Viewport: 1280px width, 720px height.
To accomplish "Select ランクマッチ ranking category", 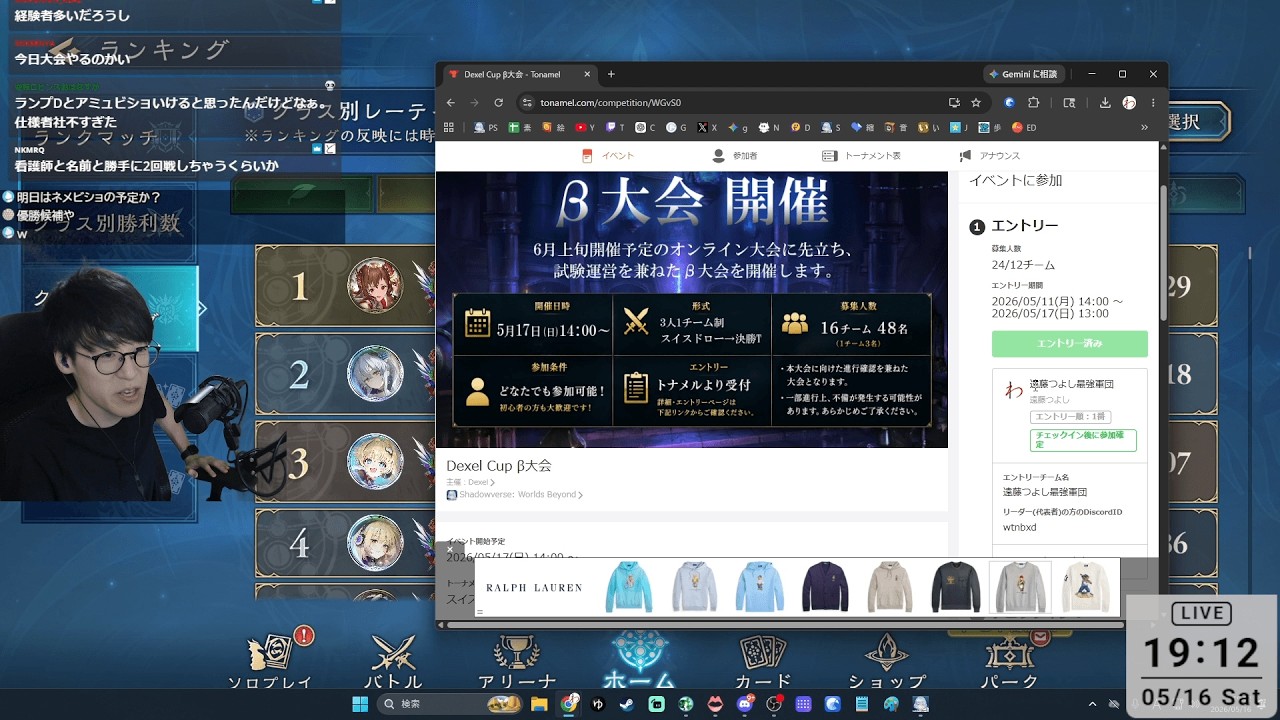I will click(97, 137).
